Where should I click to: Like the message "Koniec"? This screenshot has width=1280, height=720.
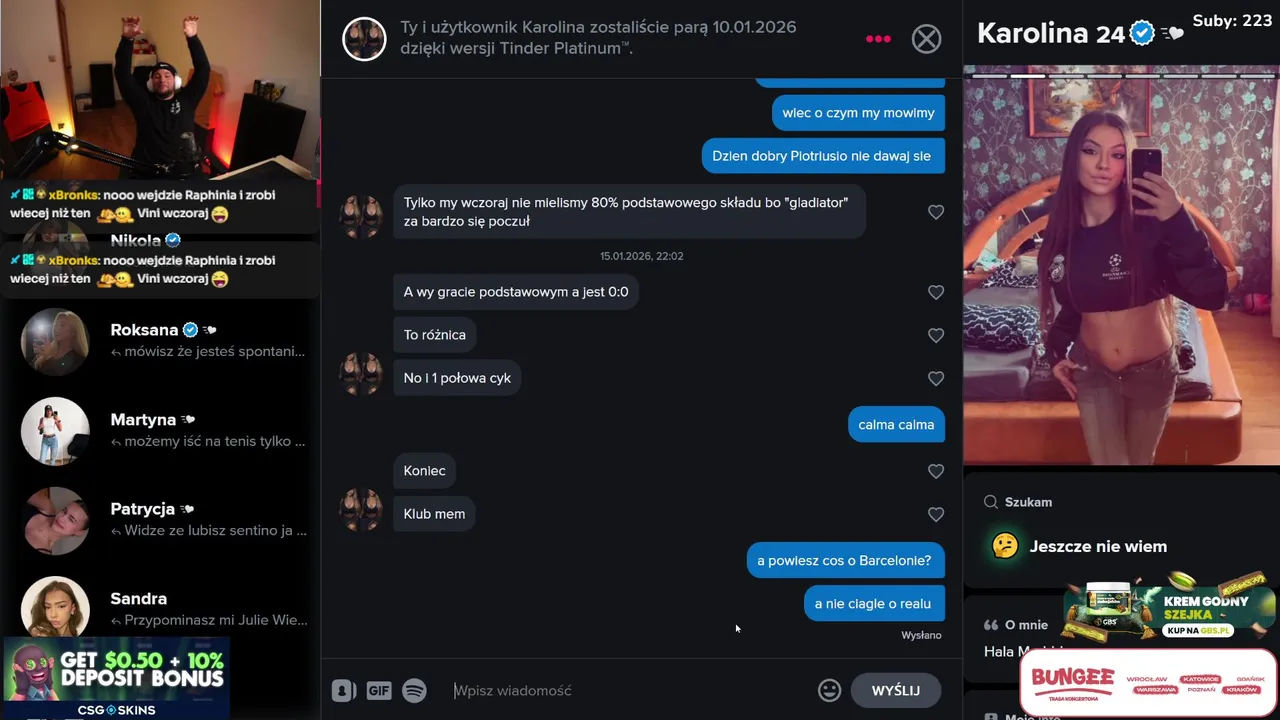[x=936, y=471]
